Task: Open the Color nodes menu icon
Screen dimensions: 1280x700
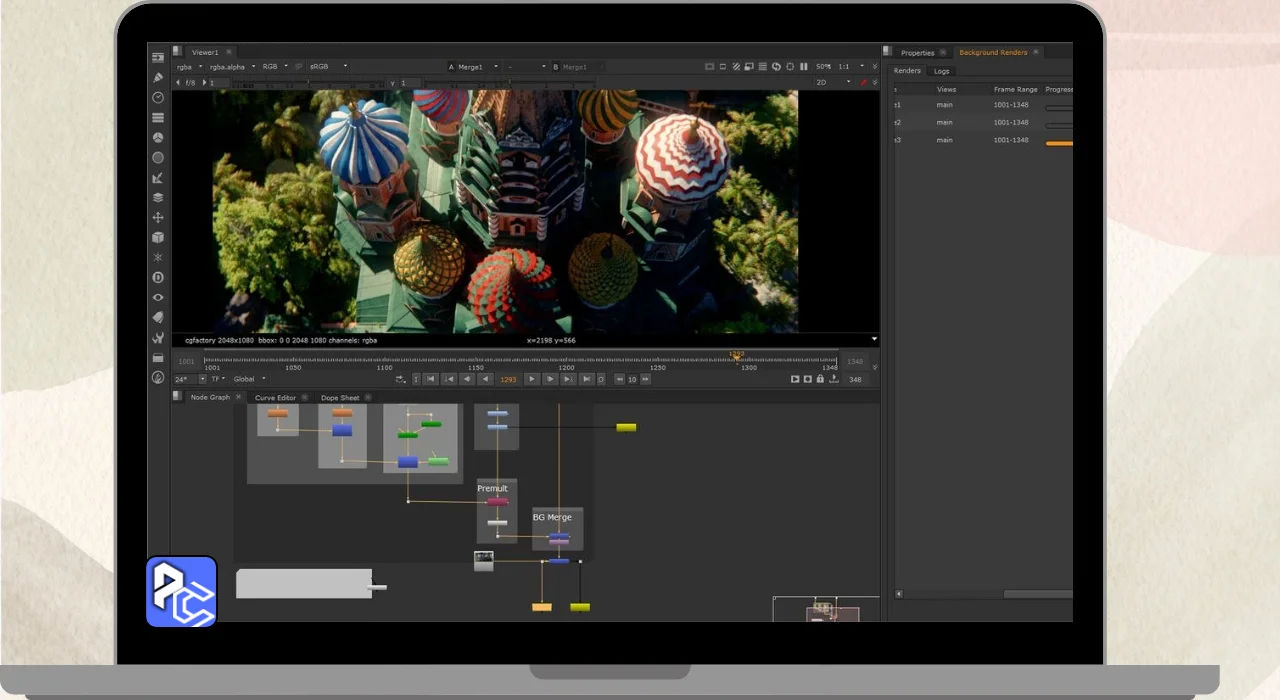Action: point(158,137)
